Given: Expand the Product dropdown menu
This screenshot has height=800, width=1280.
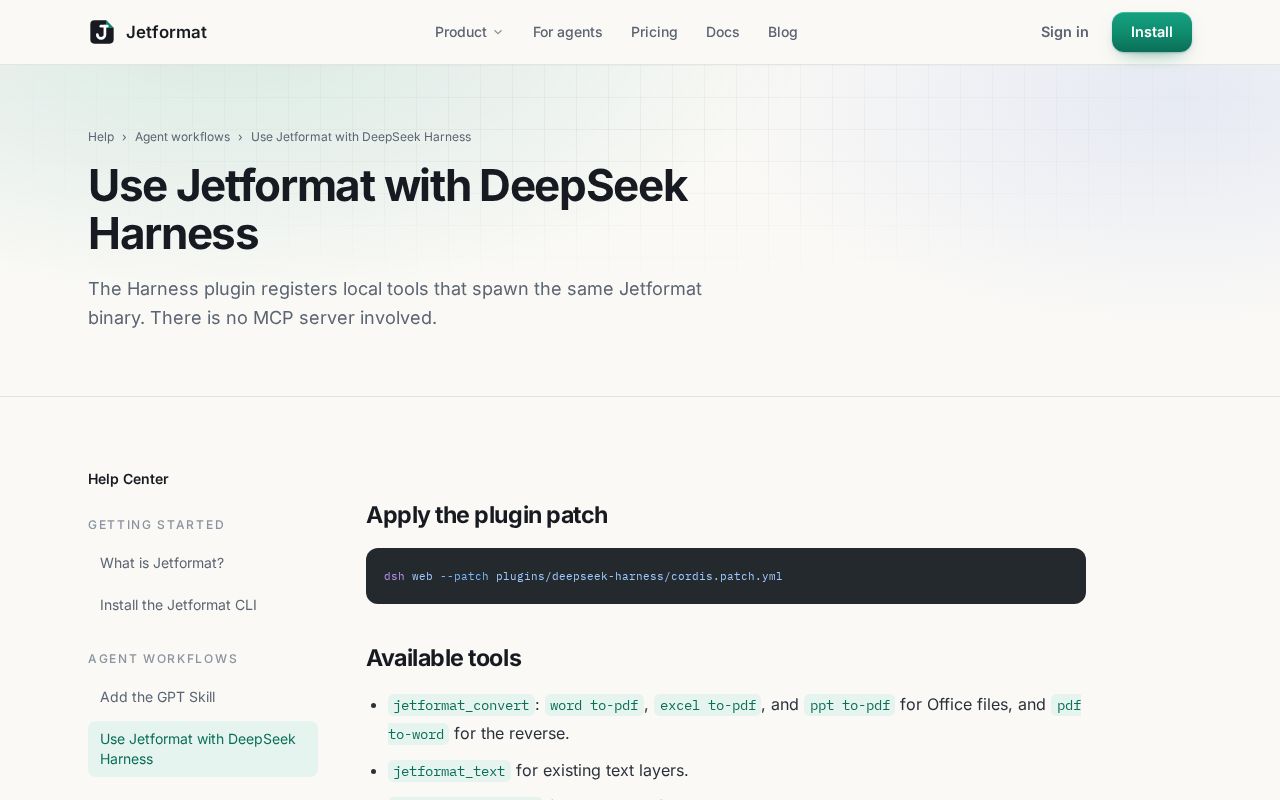Looking at the screenshot, I should point(469,32).
